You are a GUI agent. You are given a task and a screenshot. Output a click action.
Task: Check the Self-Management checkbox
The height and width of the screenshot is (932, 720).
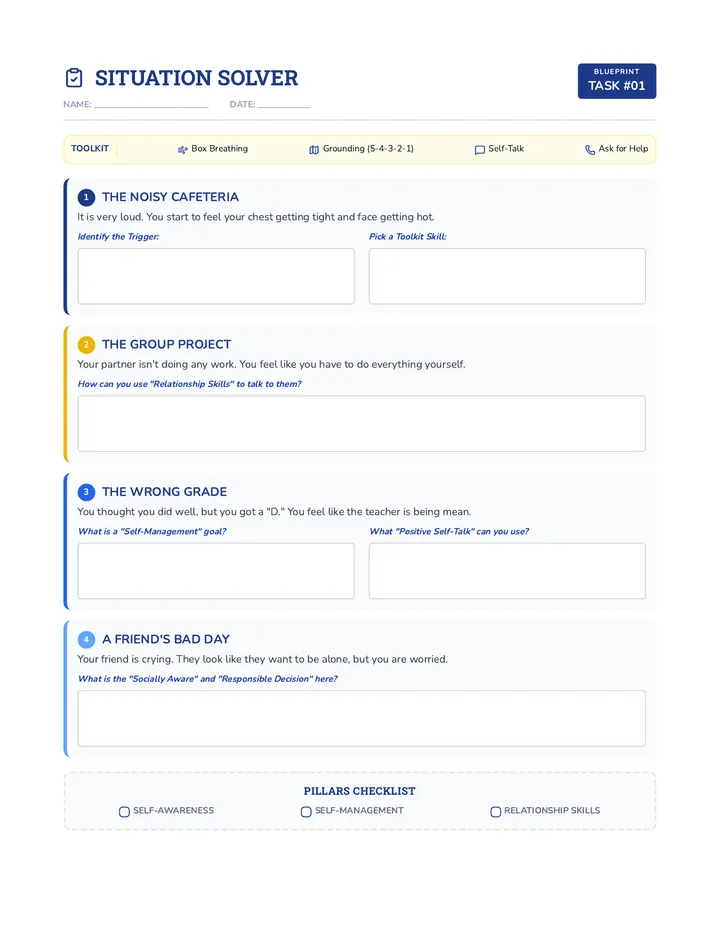(x=306, y=812)
